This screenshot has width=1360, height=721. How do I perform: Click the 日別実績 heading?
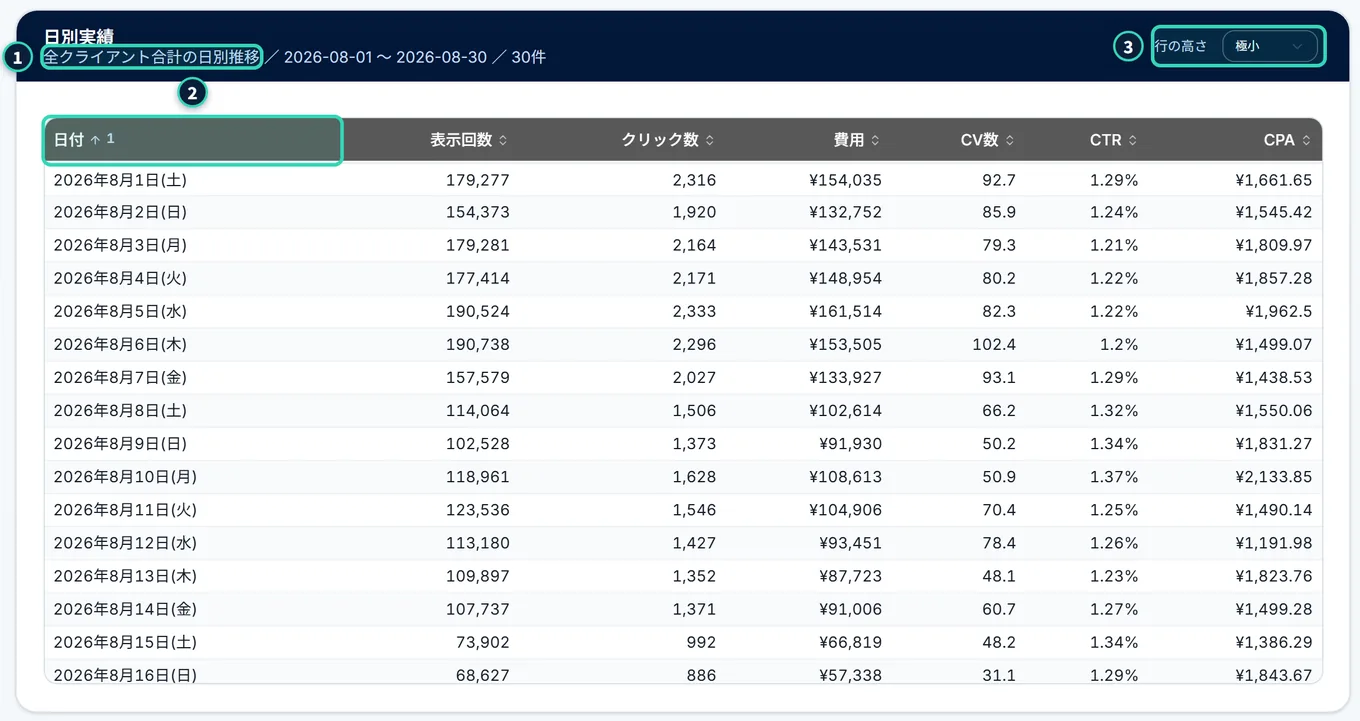(x=79, y=37)
